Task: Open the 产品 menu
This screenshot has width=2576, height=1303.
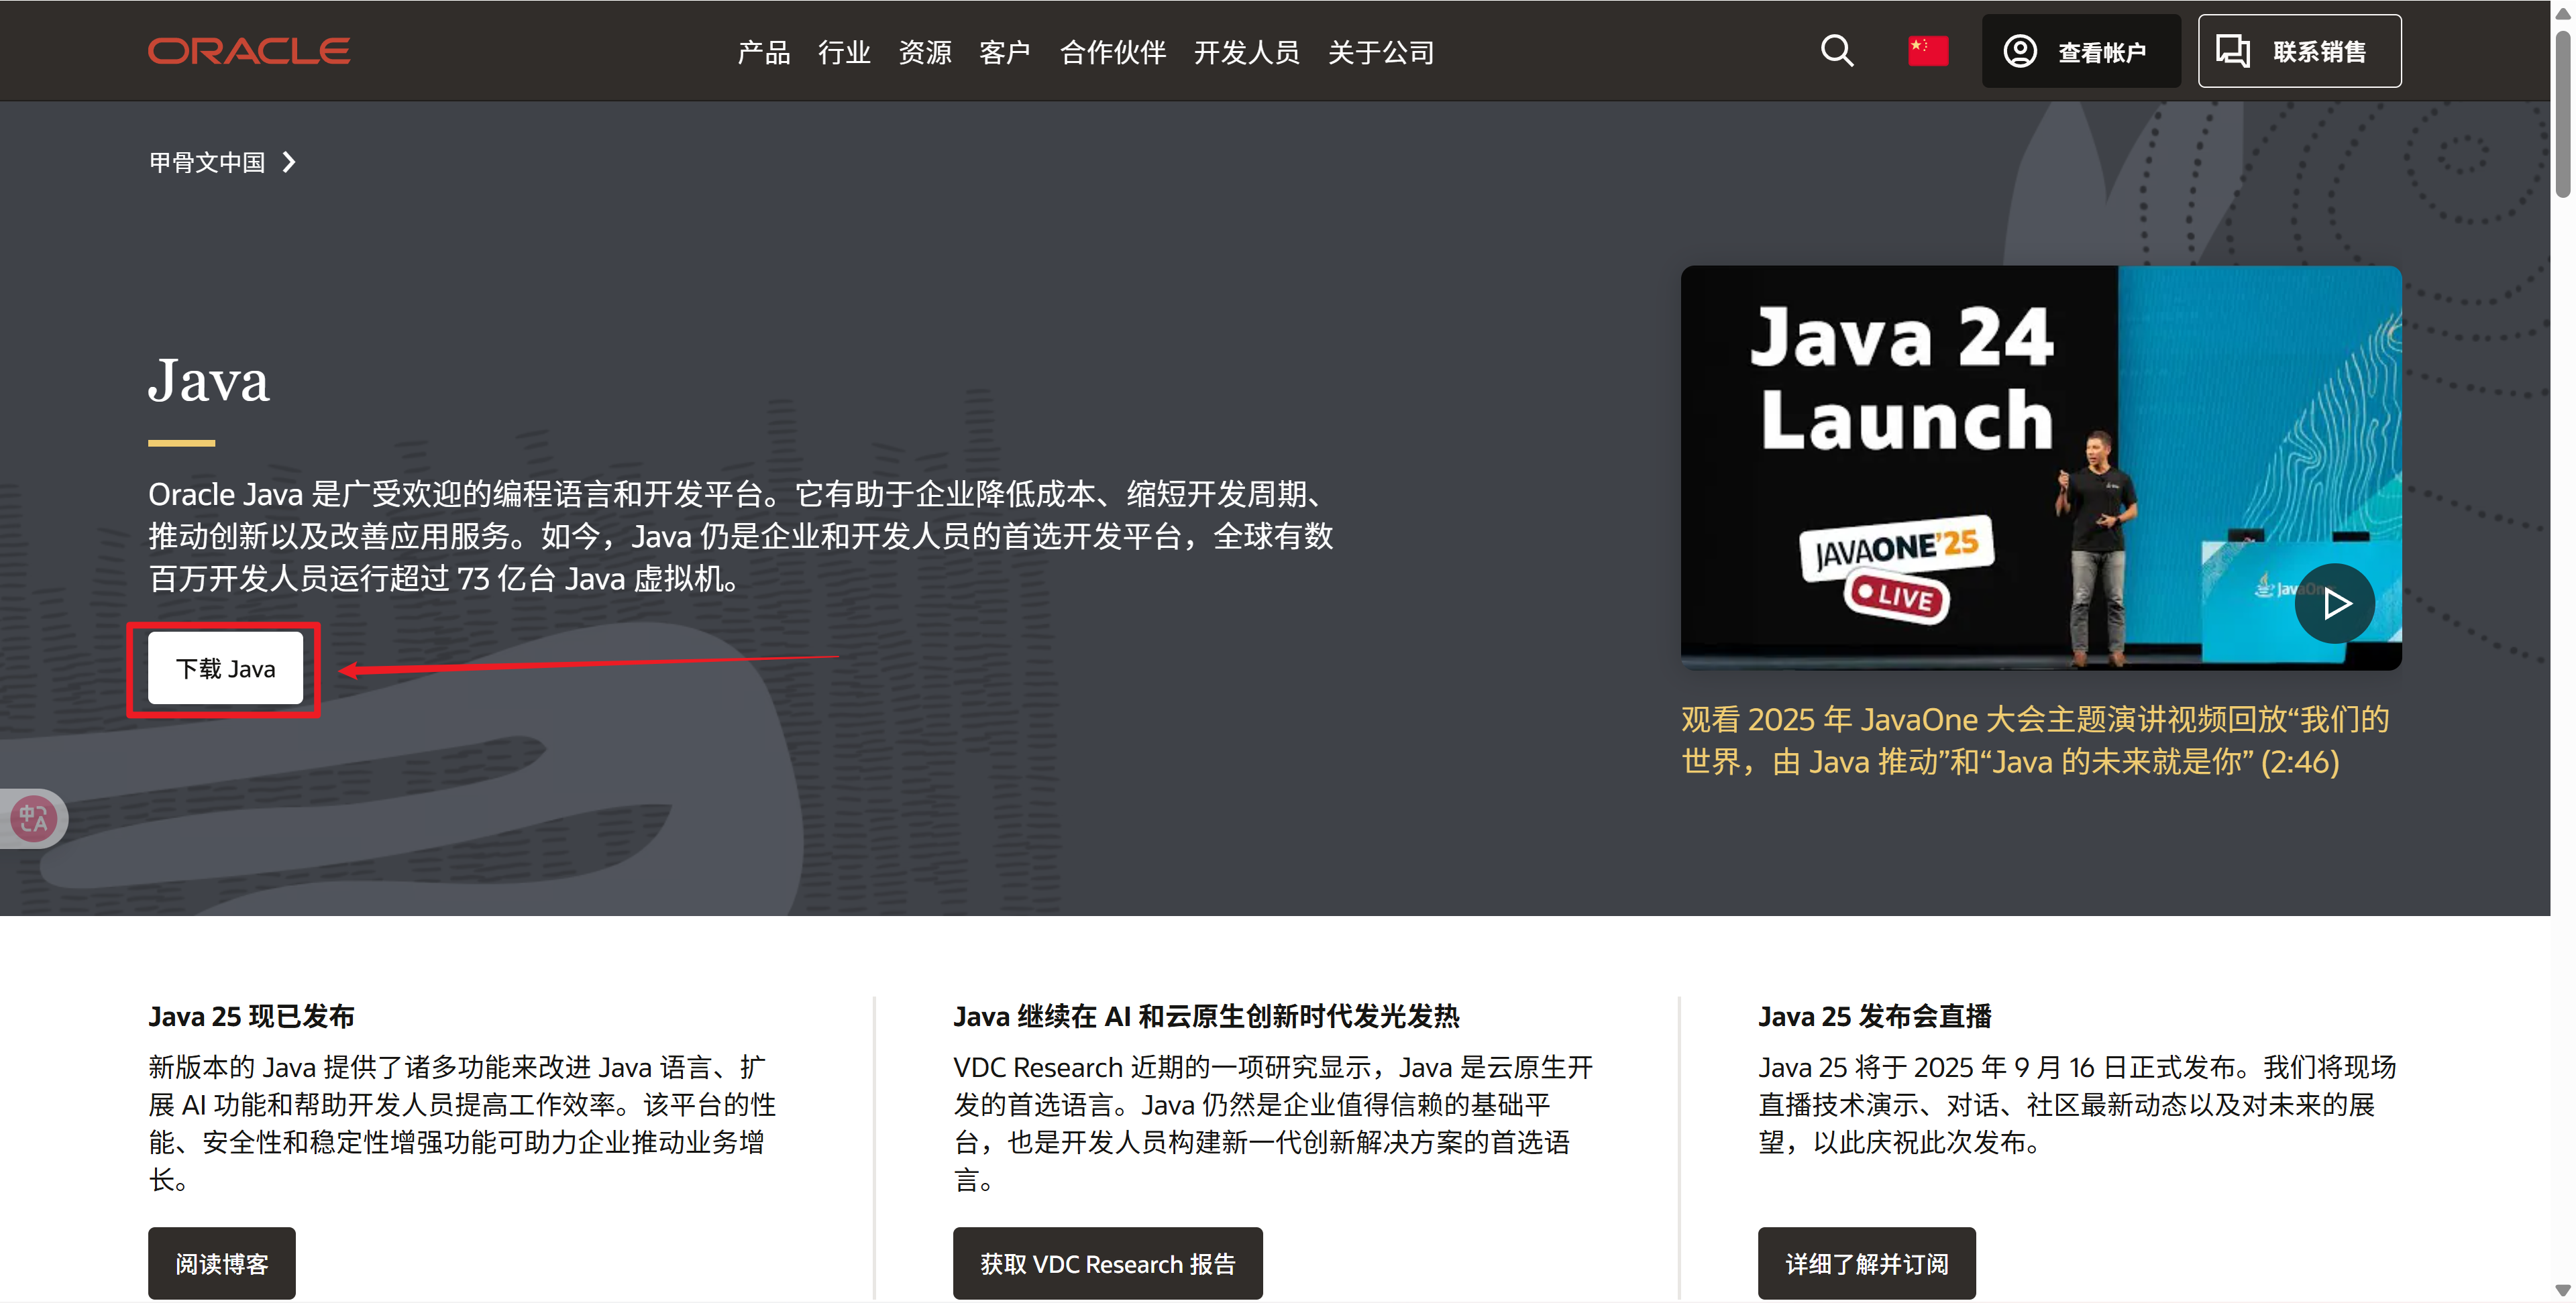Action: point(763,52)
